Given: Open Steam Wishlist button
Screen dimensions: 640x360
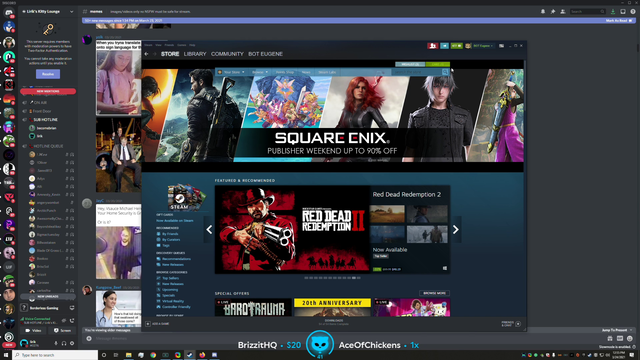Looking at the screenshot, I should [410, 64].
